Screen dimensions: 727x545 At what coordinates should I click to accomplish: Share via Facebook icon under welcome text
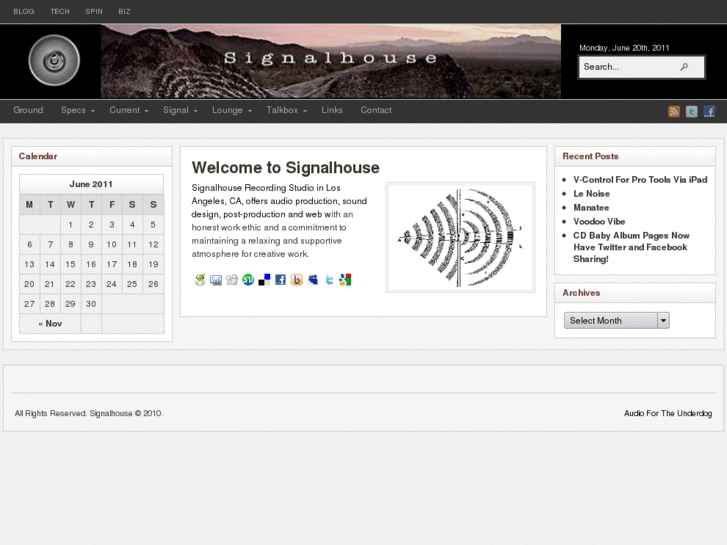(281, 280)
